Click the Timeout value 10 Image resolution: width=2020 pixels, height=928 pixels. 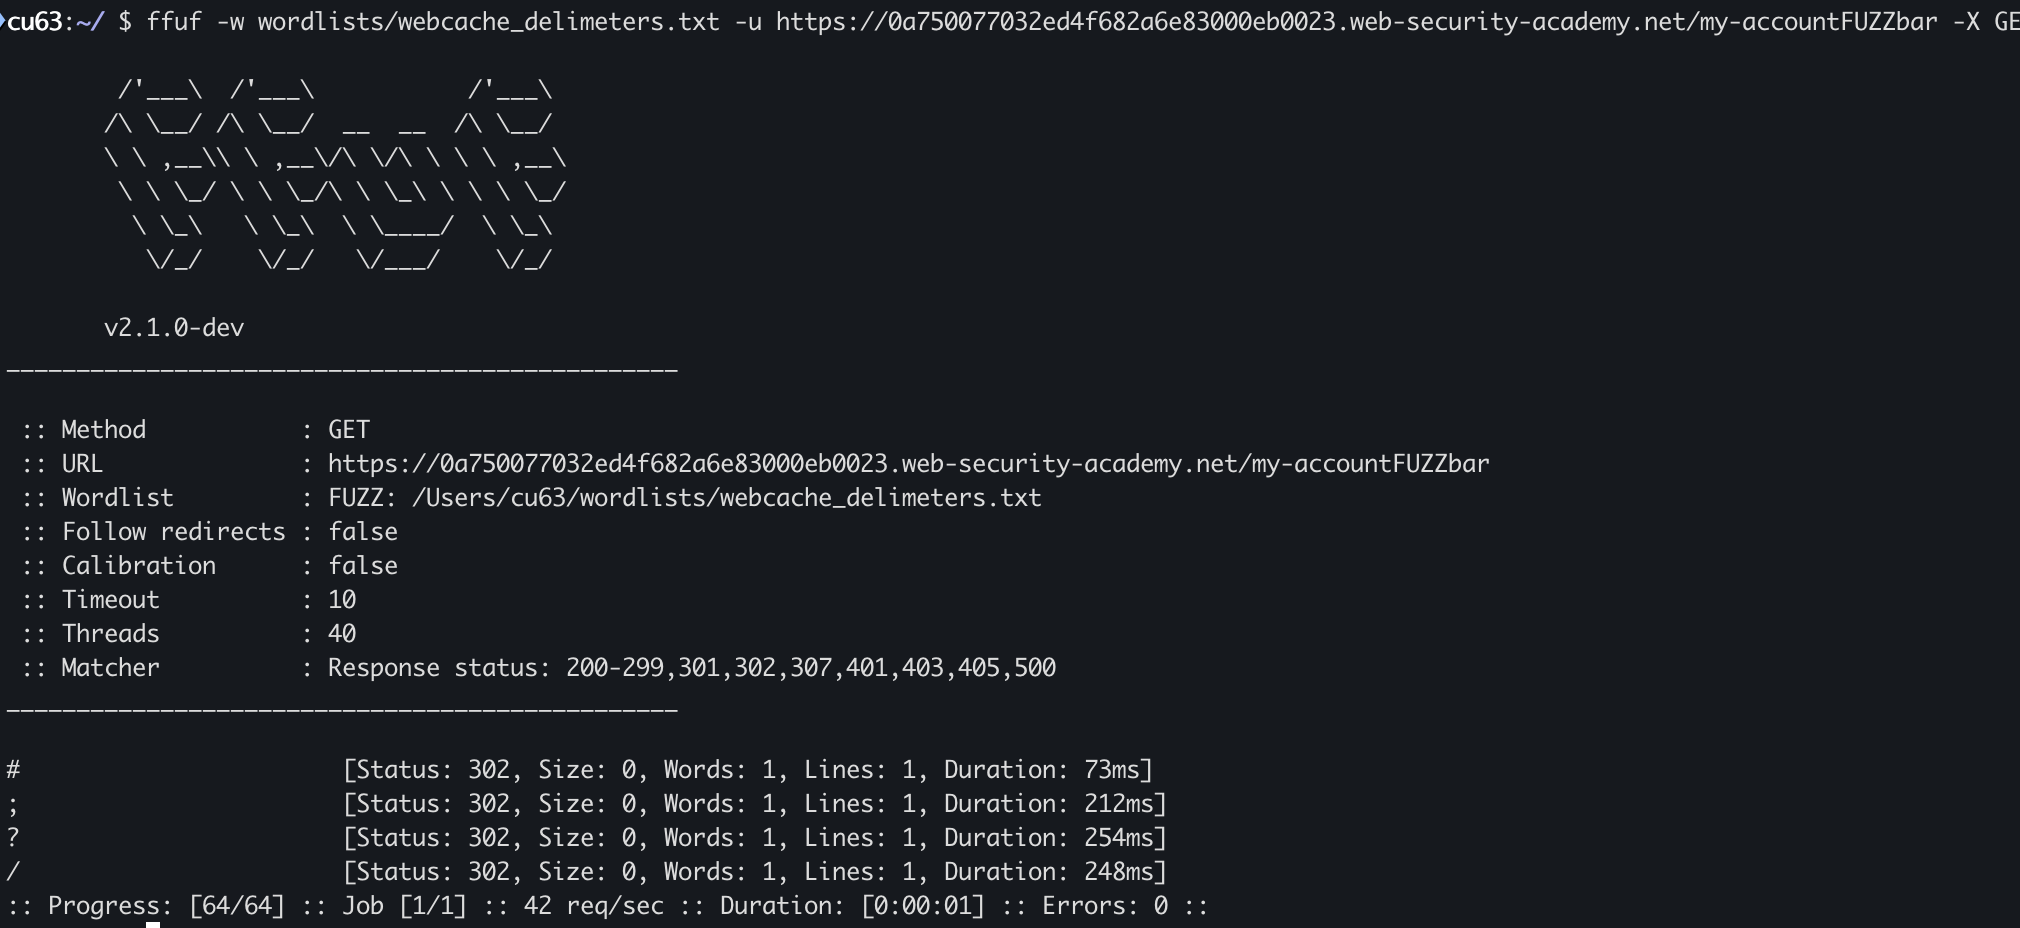[x=342, y=600]
